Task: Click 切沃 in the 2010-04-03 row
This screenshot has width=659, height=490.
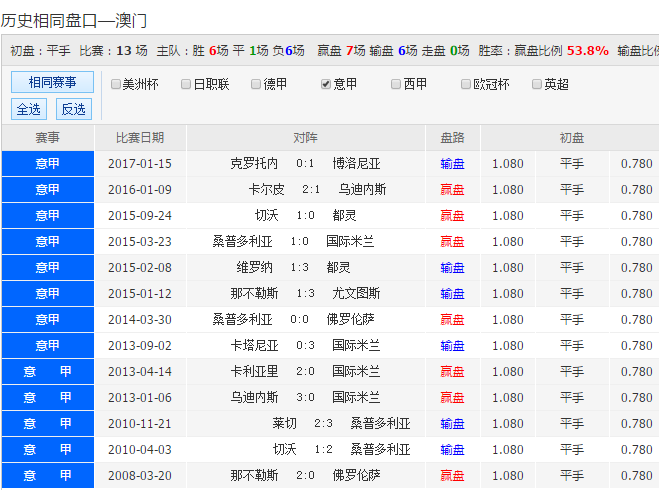Action: (285, 450)
